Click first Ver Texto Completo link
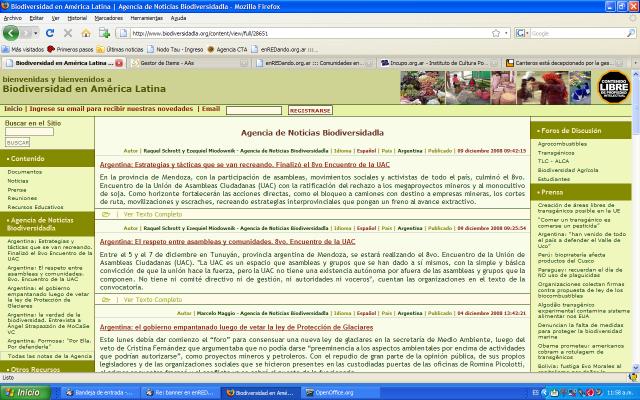The height and width of the screenshot is (400, 640). (153, 214)
